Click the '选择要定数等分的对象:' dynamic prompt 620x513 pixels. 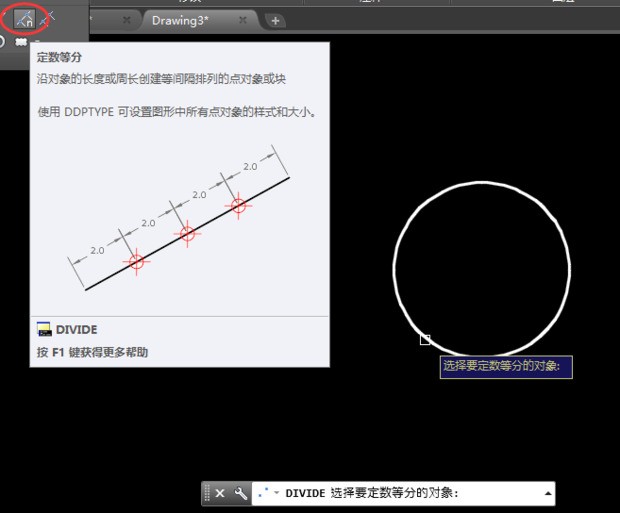click(x=506, y=367)
